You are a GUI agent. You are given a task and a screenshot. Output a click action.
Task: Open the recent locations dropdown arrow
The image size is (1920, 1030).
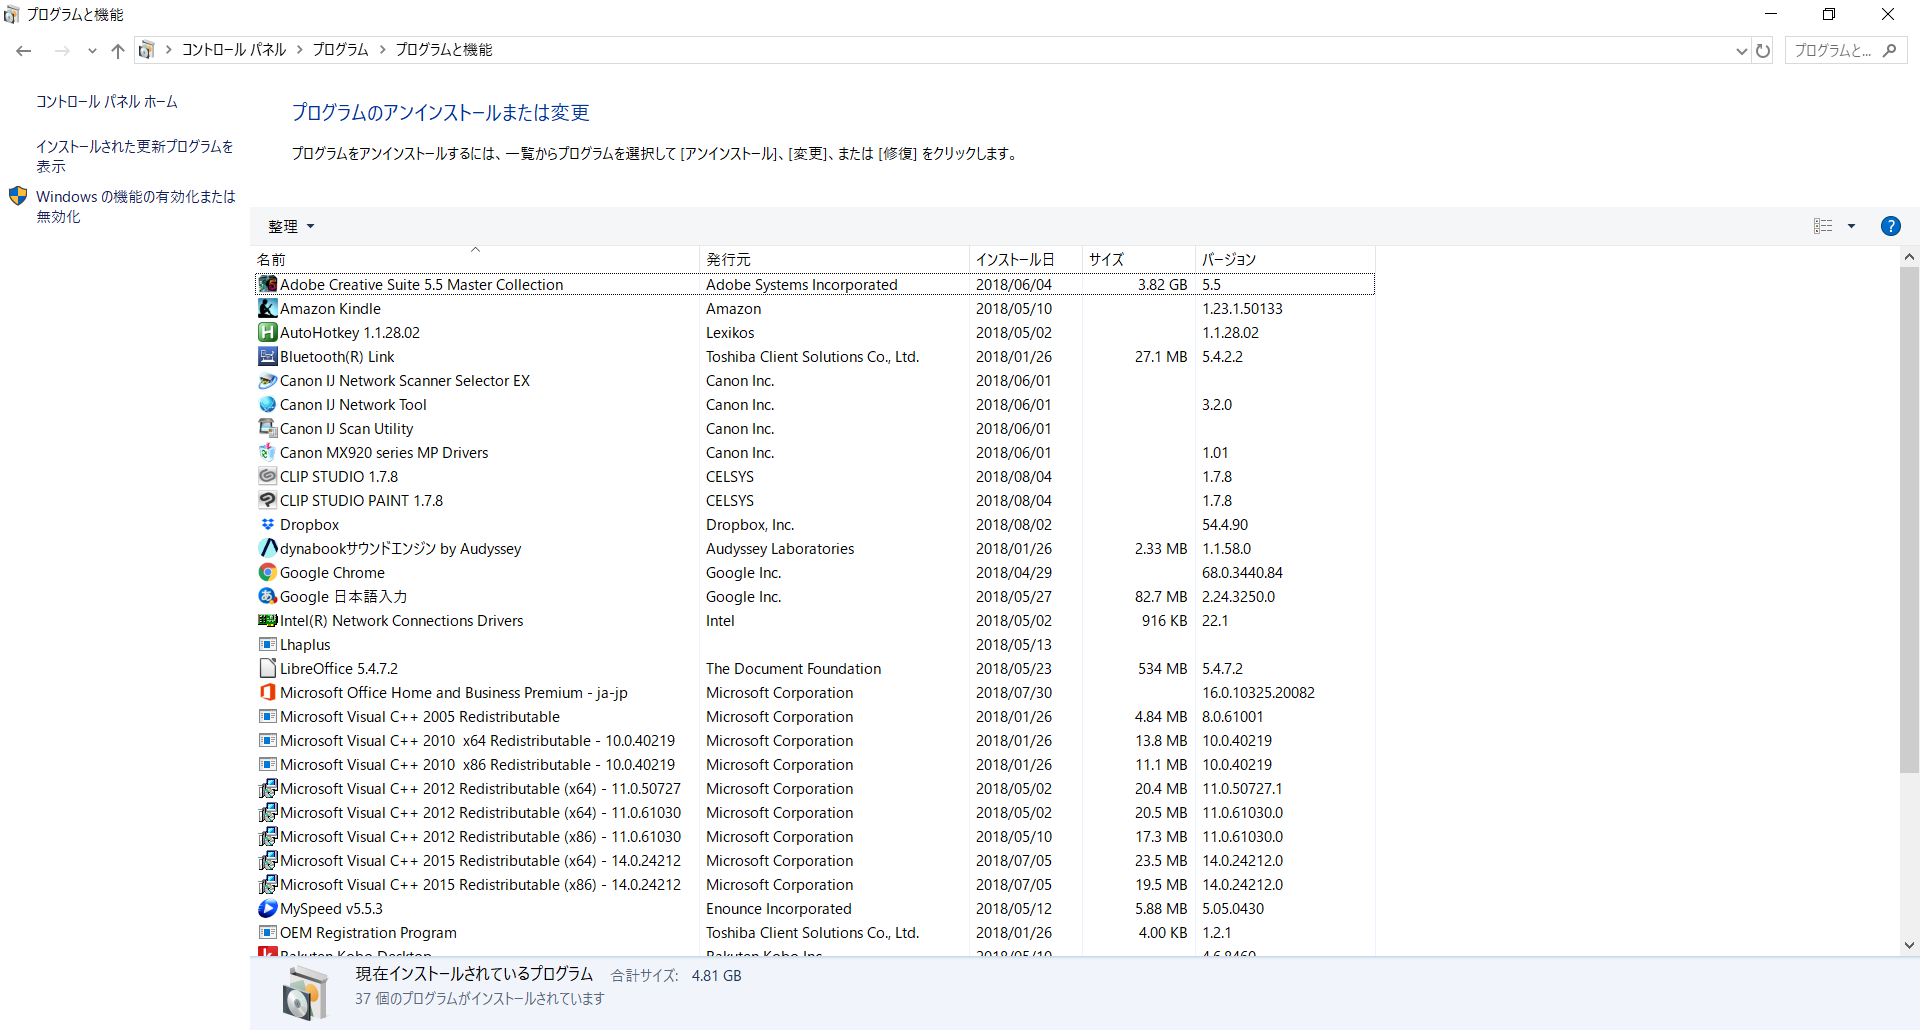pos(92,50)
